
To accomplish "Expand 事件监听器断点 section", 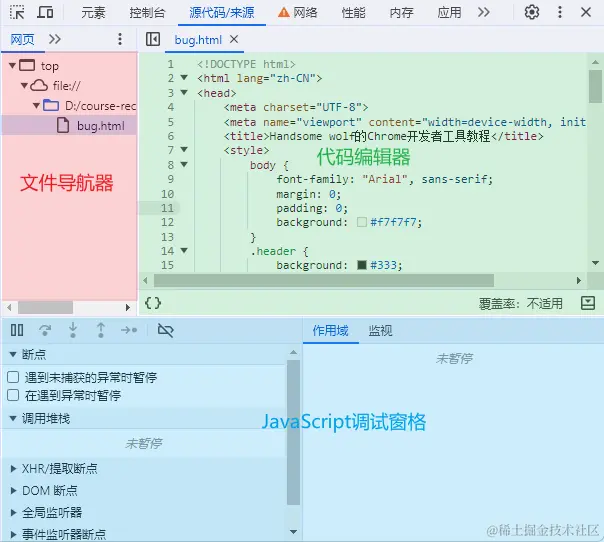I will 13,534.
